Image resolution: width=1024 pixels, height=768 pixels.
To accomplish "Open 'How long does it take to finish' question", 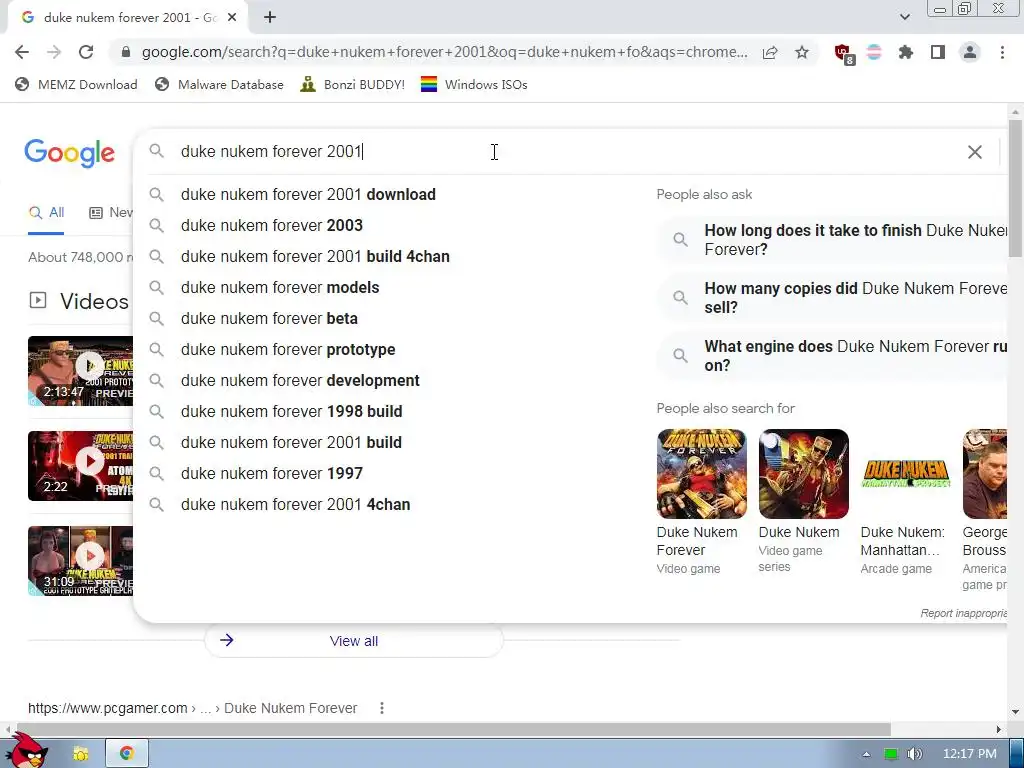I will point(833,240).
